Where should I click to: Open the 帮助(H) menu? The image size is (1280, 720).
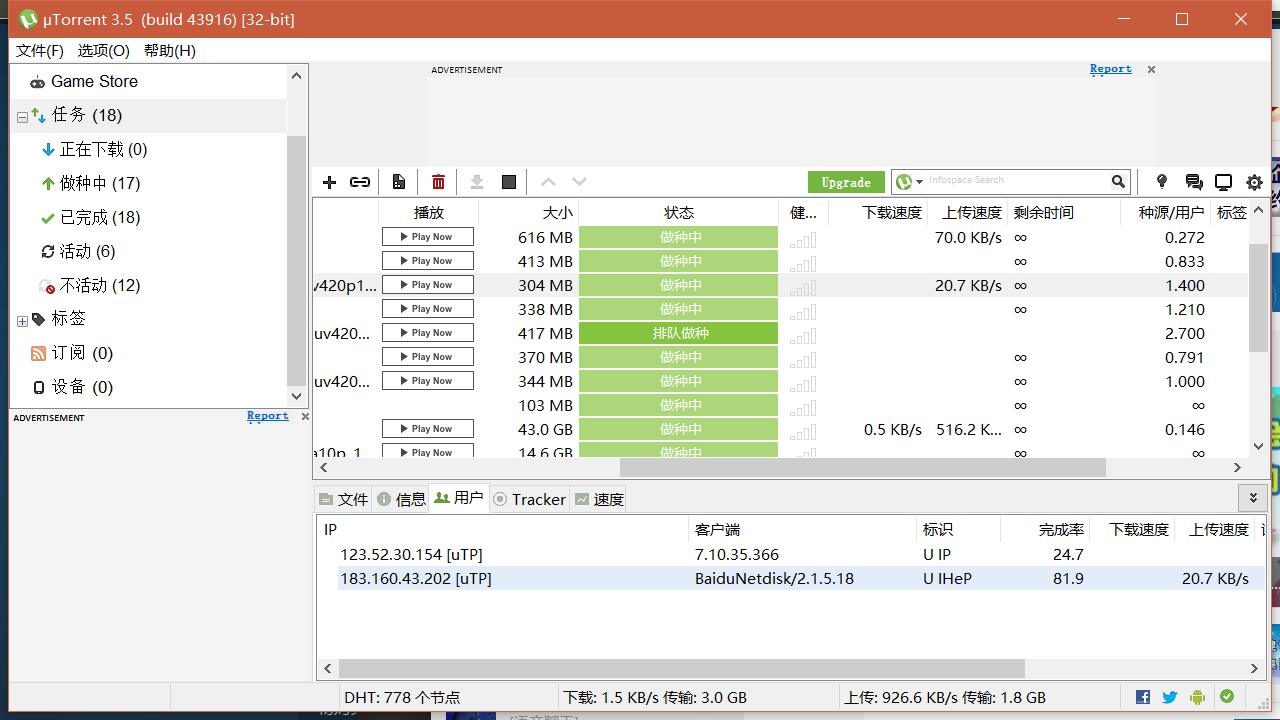click(x=170, y=51)
